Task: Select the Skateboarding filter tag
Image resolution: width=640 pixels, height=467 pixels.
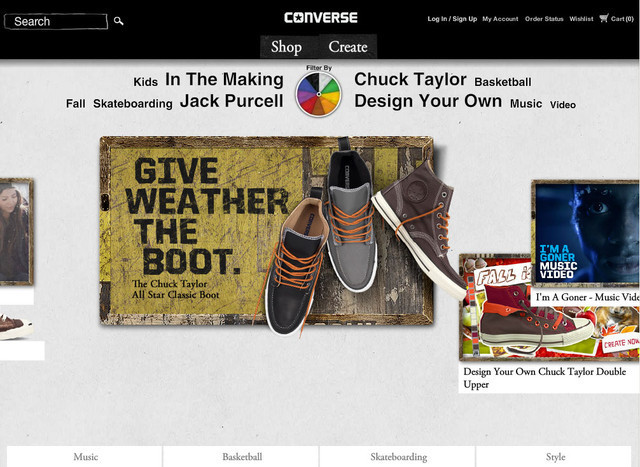Action: pyautogui.click(x=133, y=104)
